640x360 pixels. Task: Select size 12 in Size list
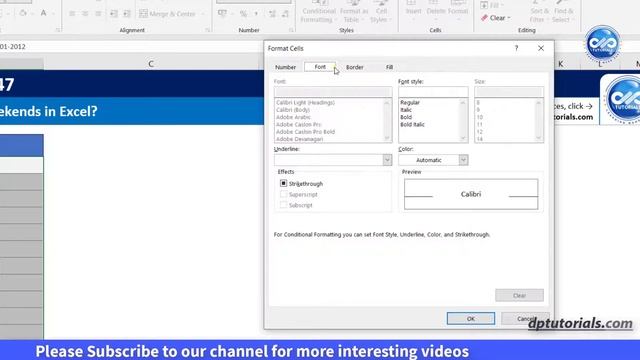coord(479,132)
